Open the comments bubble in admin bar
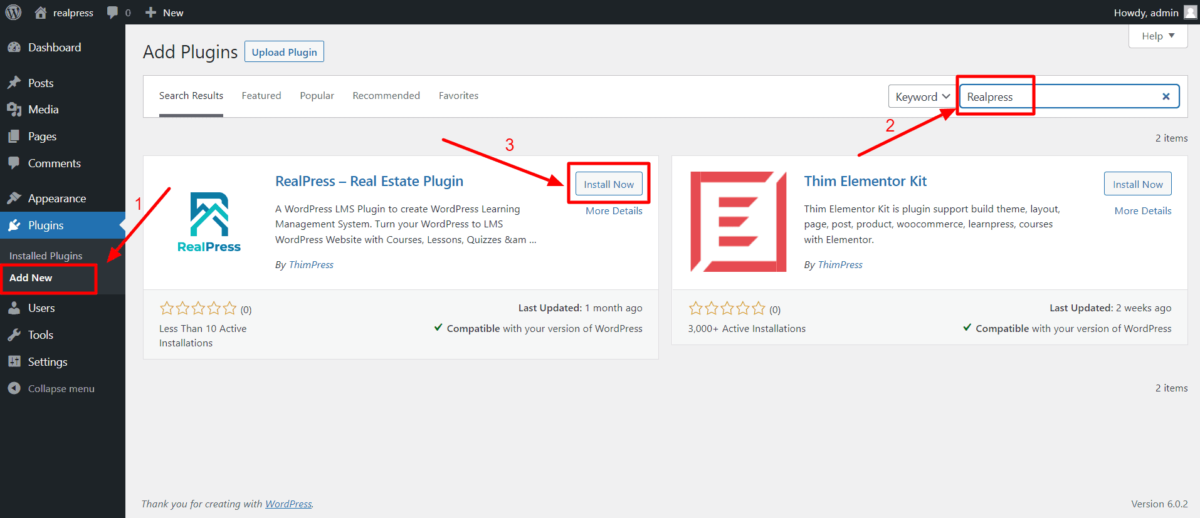 tap(117, 12)
